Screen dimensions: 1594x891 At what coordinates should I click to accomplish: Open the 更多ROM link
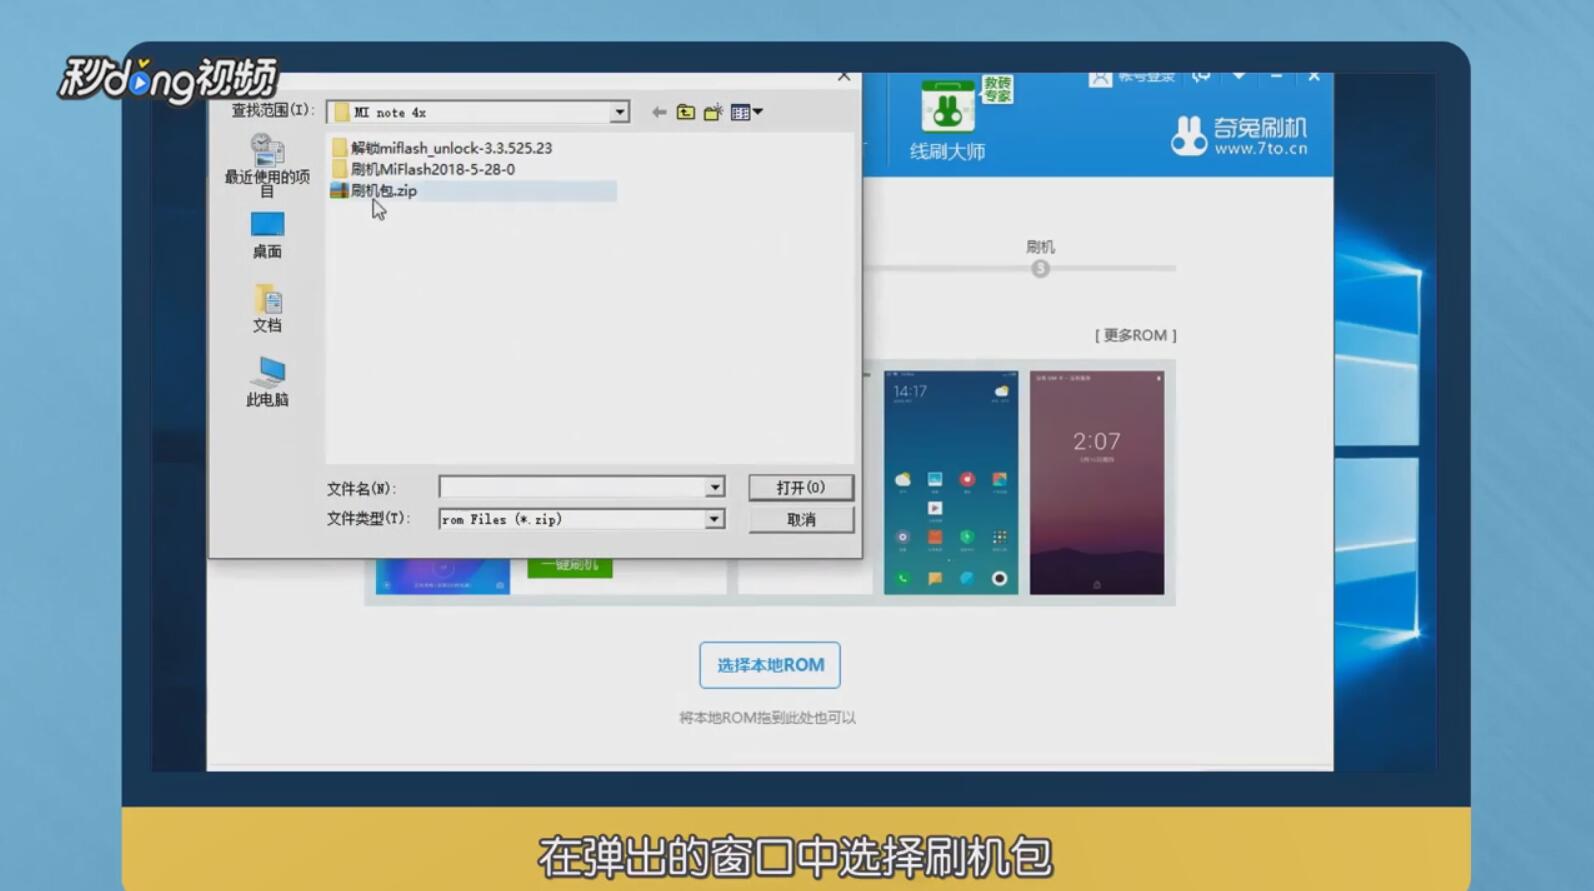click(1135, 335)
